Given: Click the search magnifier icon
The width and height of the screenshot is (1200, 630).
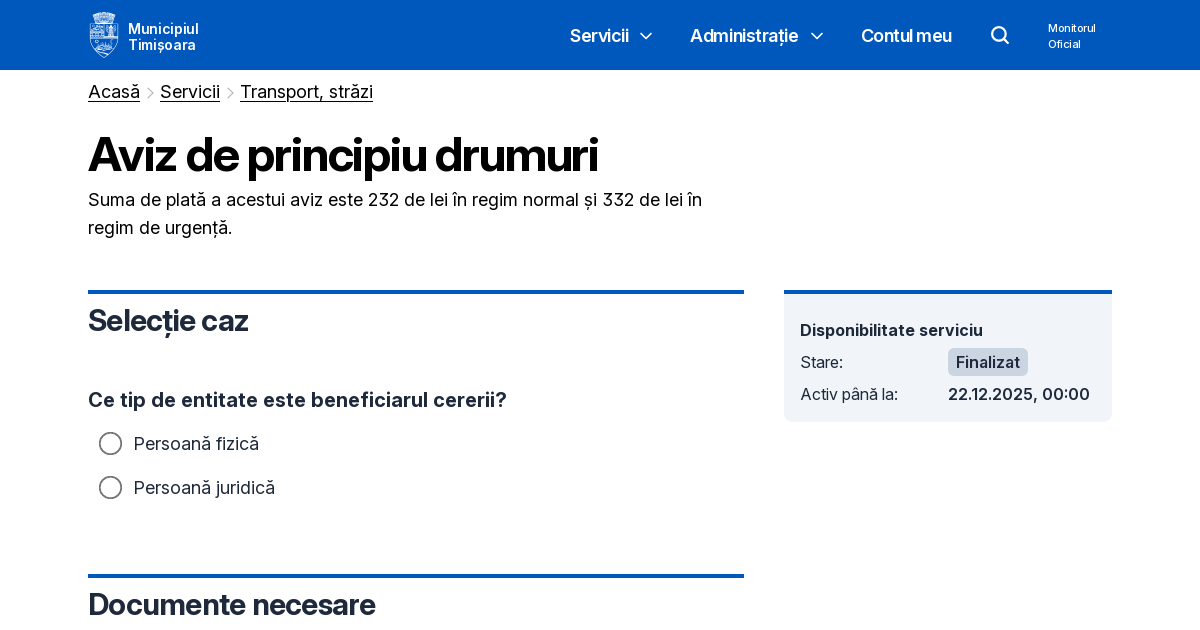Looking at the screenshot, I should pyautogui.click(x=1000, y=35).
